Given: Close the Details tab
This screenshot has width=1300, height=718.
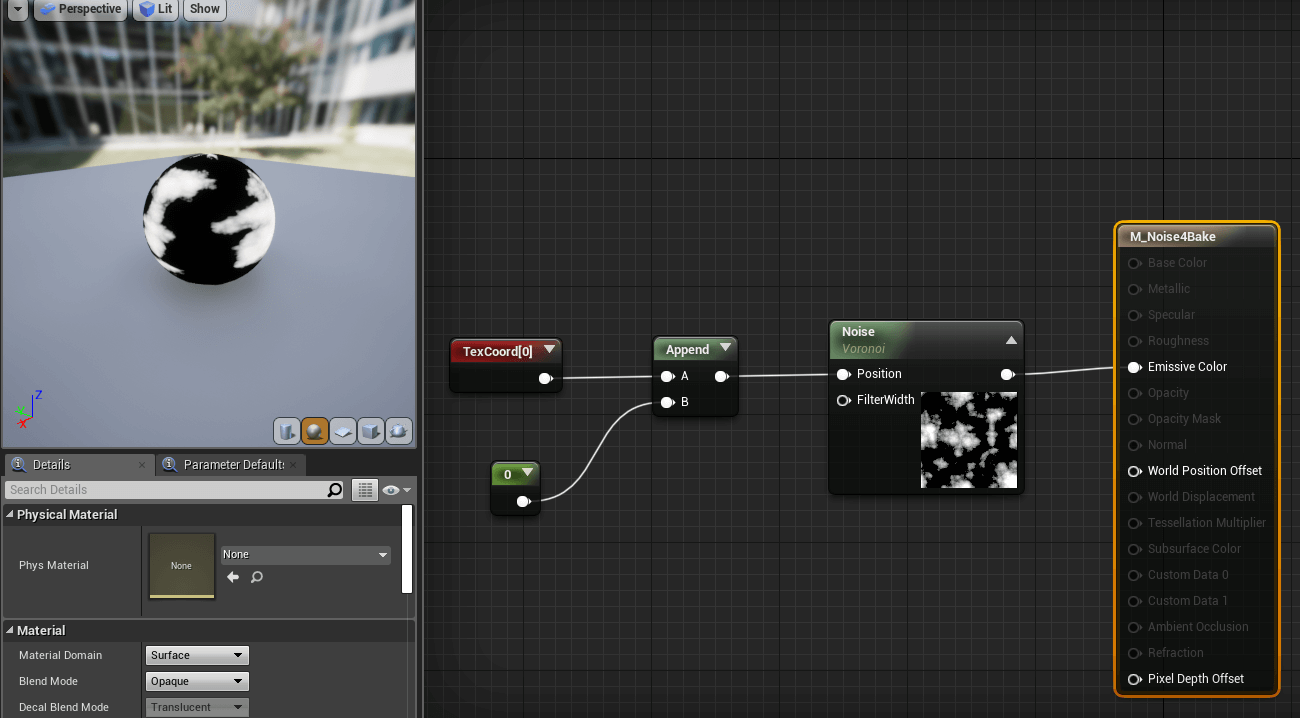Looking at the screenshot, I should pos(142,465).
